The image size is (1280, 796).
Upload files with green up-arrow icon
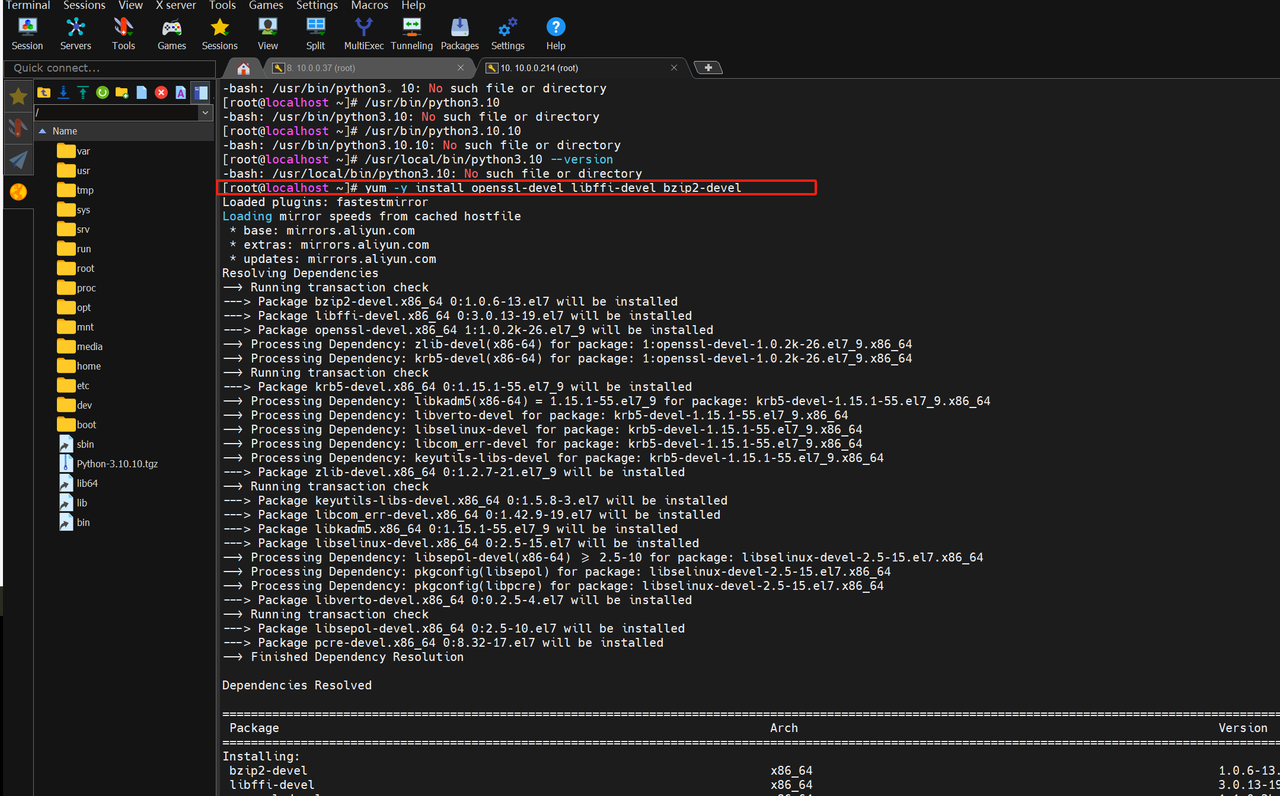pyautogui.click(x=82, y=93)
